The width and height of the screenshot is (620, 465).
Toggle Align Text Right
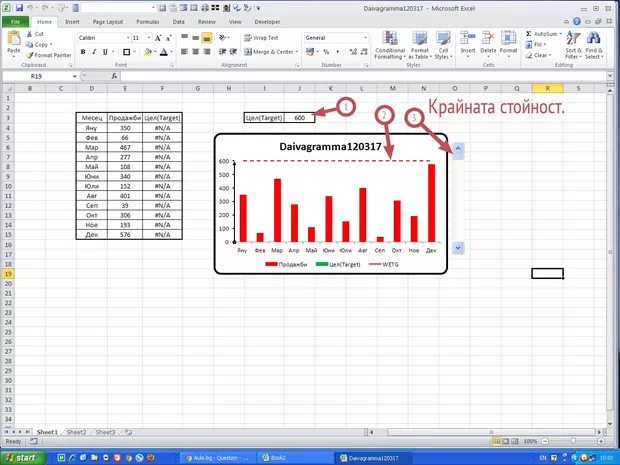206,52
